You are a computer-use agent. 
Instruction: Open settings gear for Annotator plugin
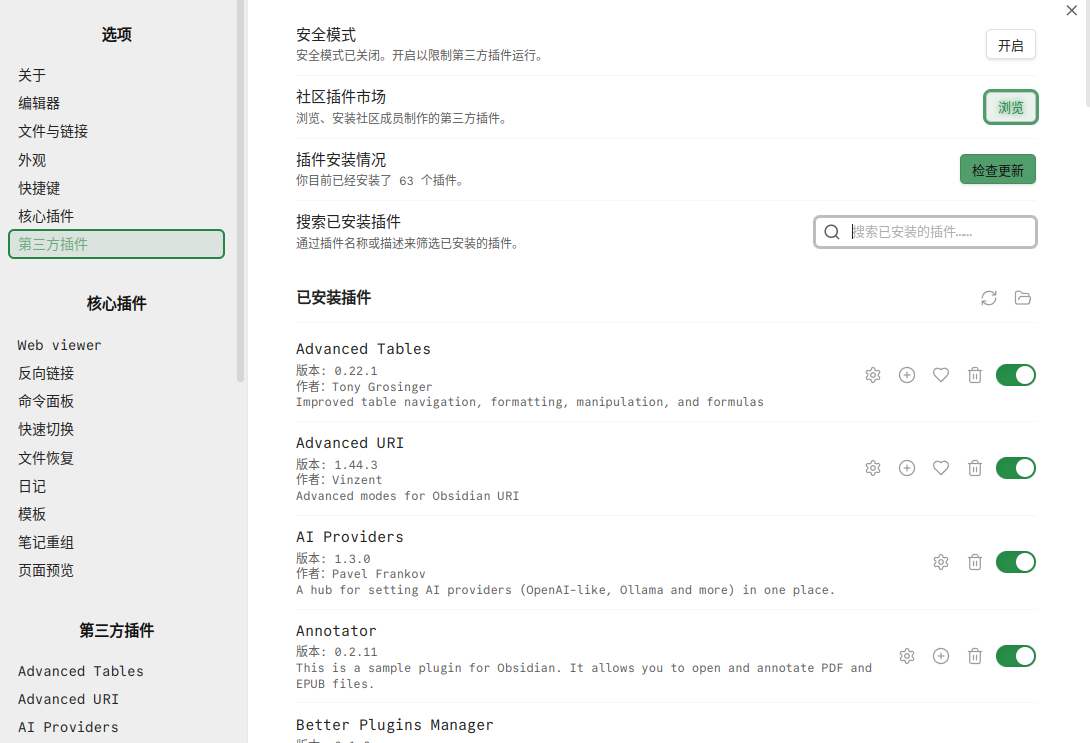(x=907, y=656)
